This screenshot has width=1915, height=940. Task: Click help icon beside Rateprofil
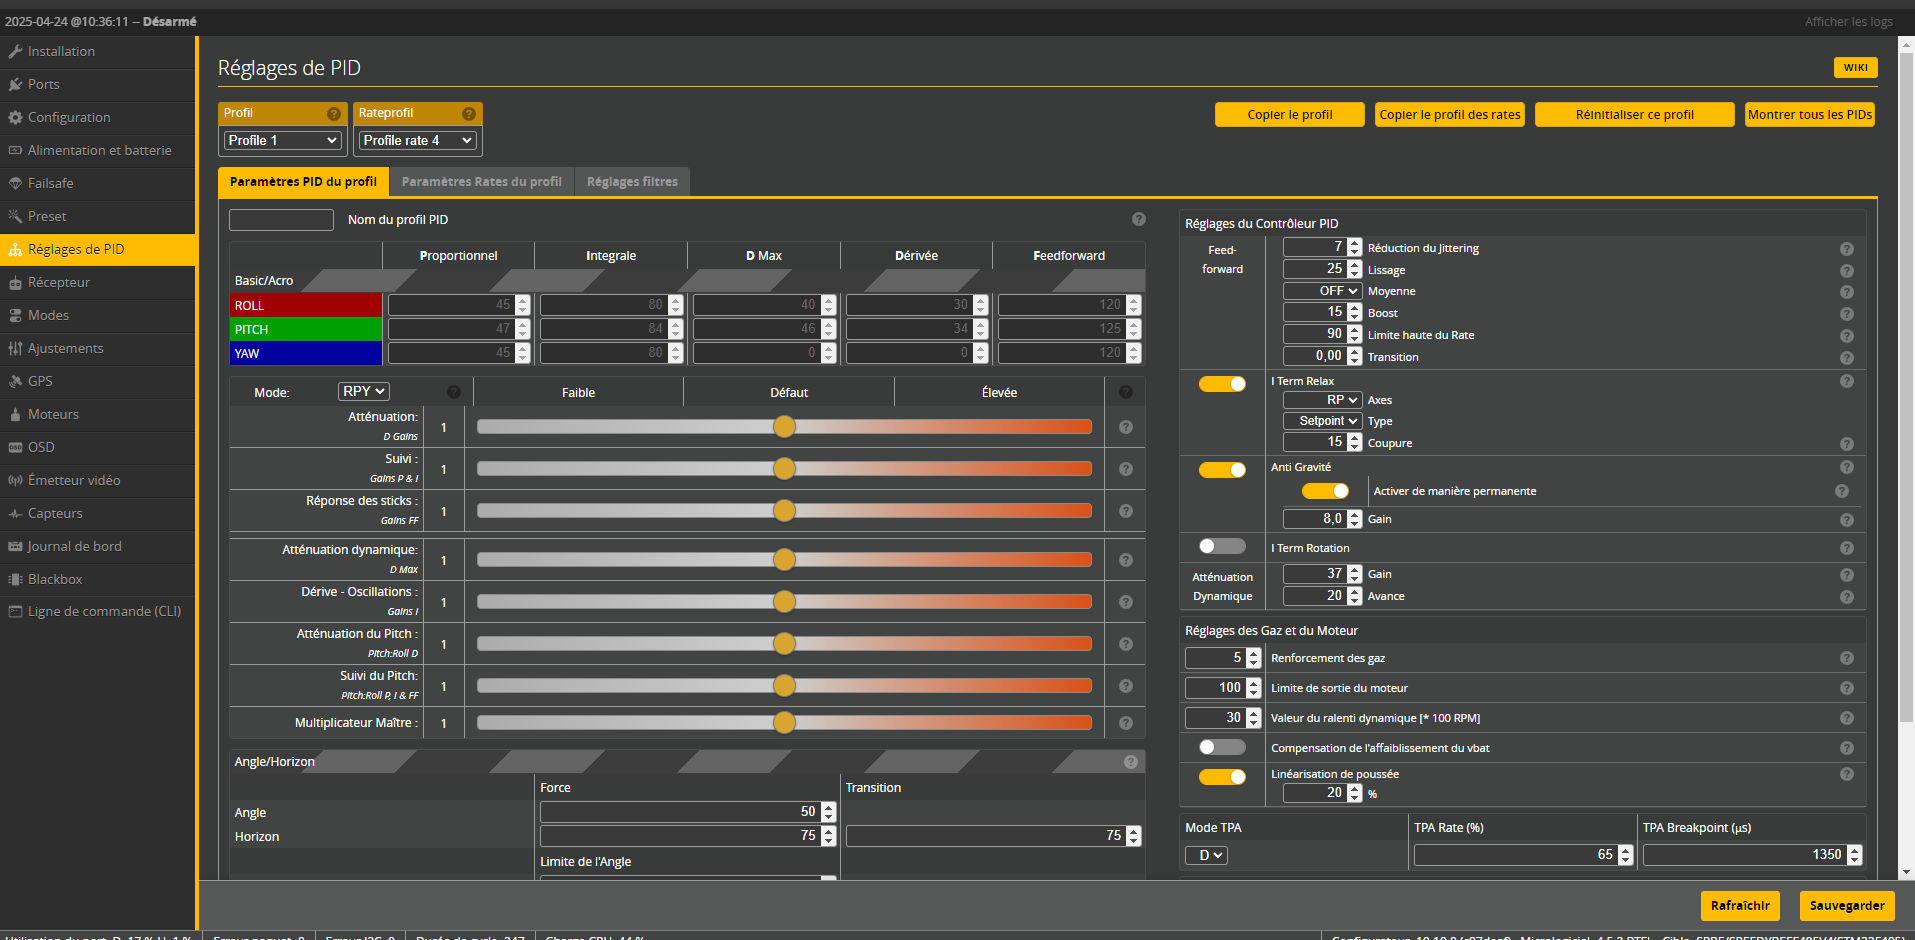pyautogui.click(x=469, y=114)
